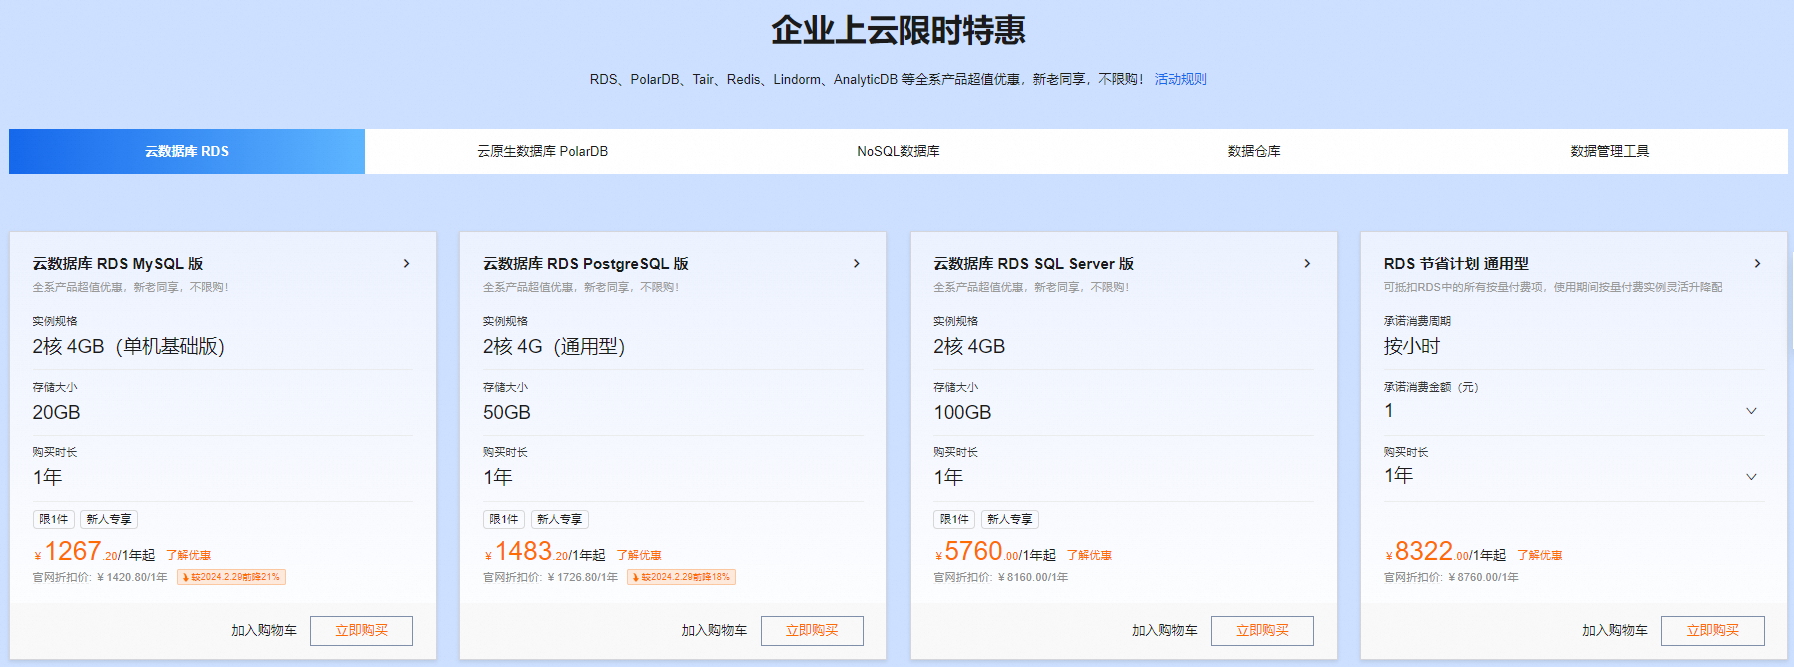Expand the 购买时长 dropdown in 节省计划 card
This screenshot has height=667, width=1794.
[x=1751, y=477]
